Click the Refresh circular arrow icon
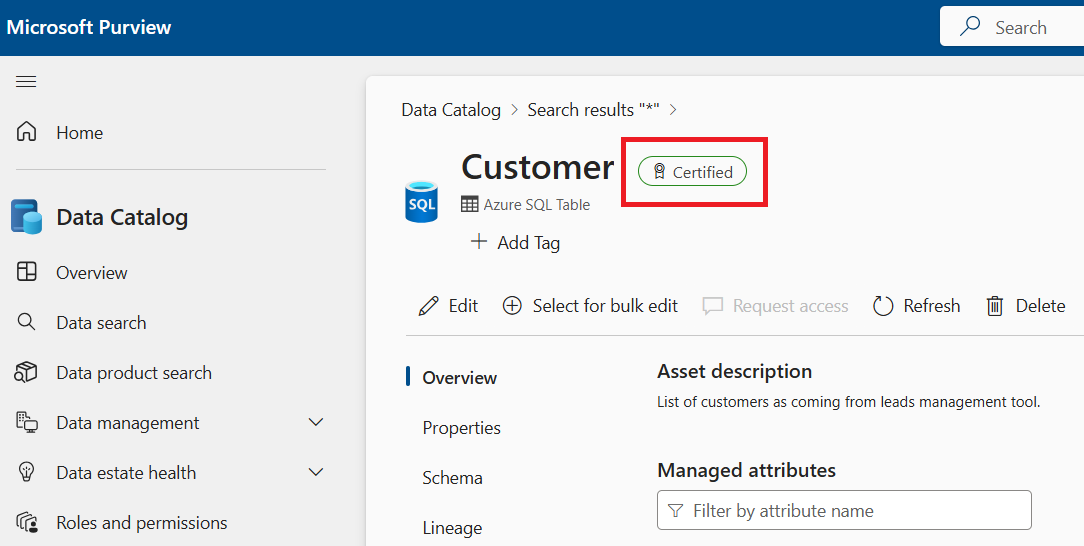 (883, 305)
